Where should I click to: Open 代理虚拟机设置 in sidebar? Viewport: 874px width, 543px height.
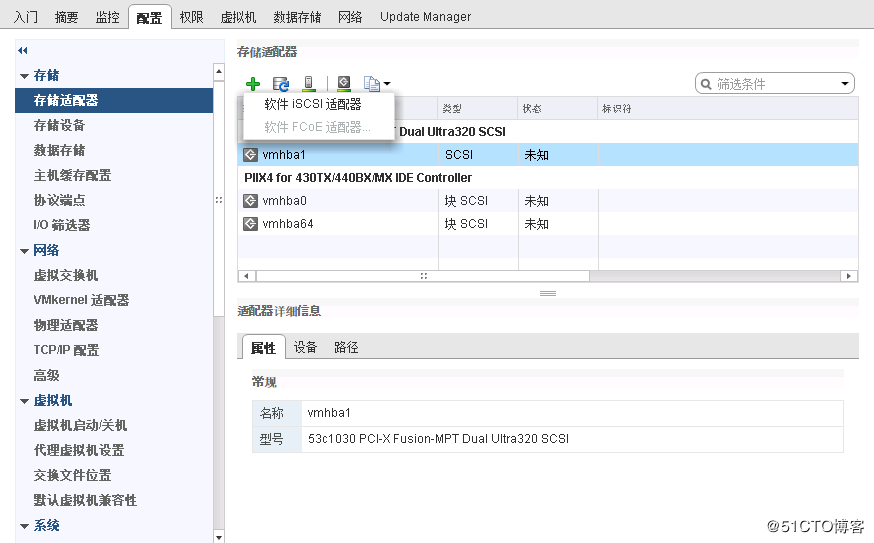coord(79,450)
